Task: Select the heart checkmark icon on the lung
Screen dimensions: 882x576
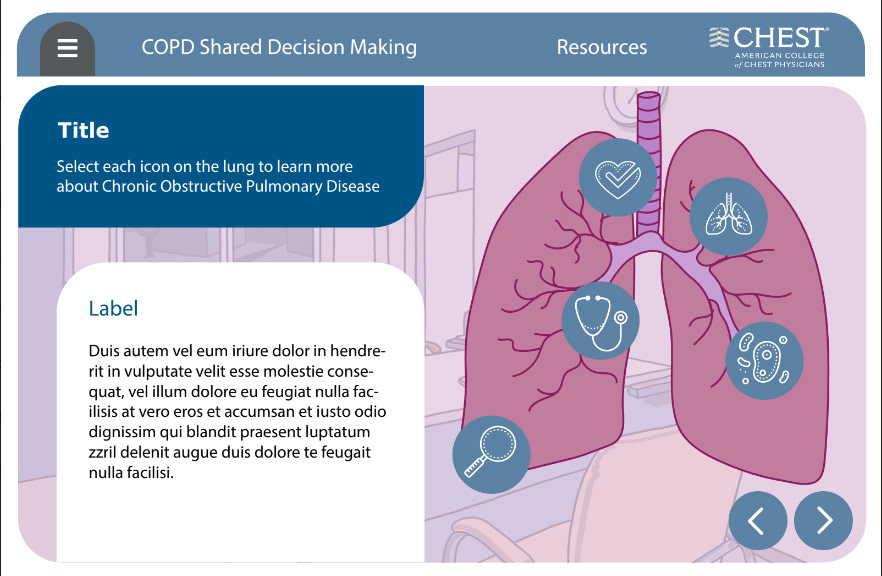Action: click(617, 177)
